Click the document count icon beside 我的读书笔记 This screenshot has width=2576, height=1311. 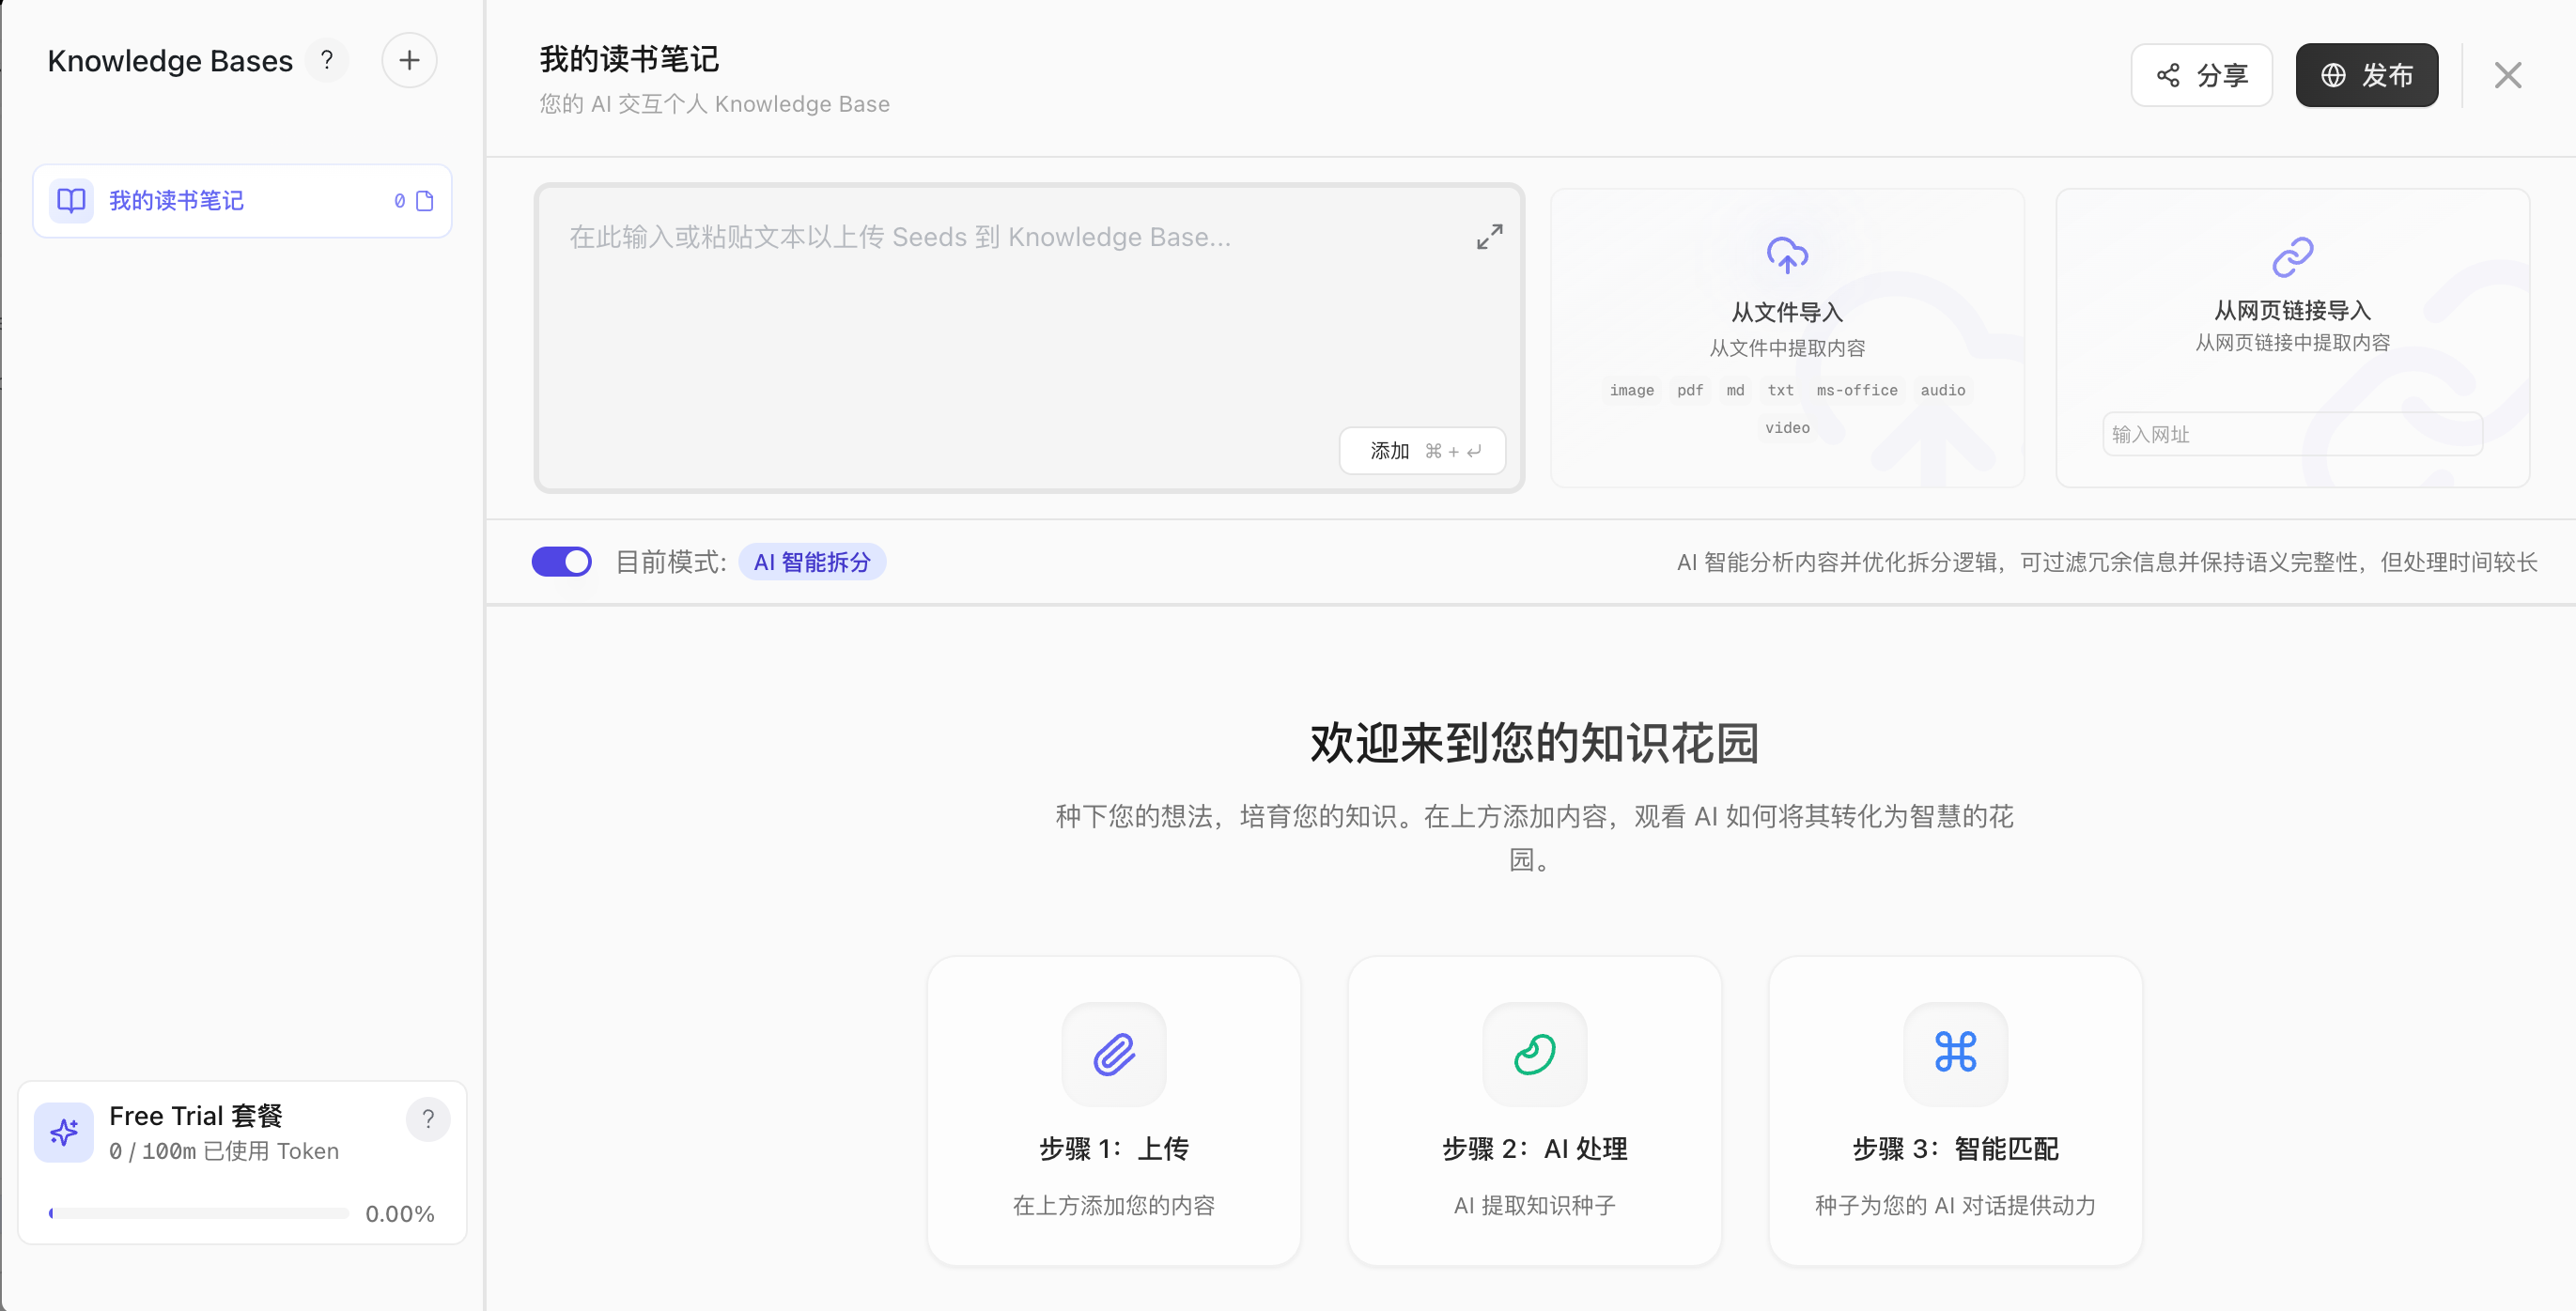click(424, 201)
